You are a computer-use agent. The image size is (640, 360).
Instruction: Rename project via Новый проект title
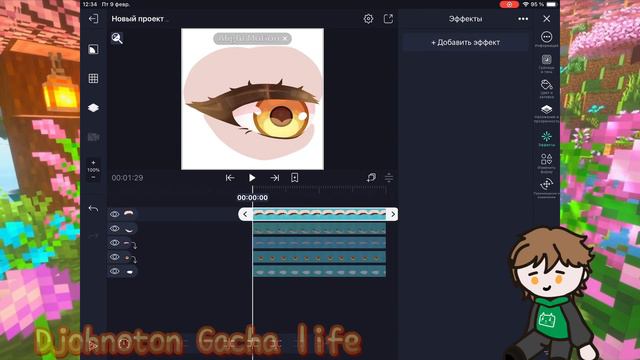pos(138,19)
